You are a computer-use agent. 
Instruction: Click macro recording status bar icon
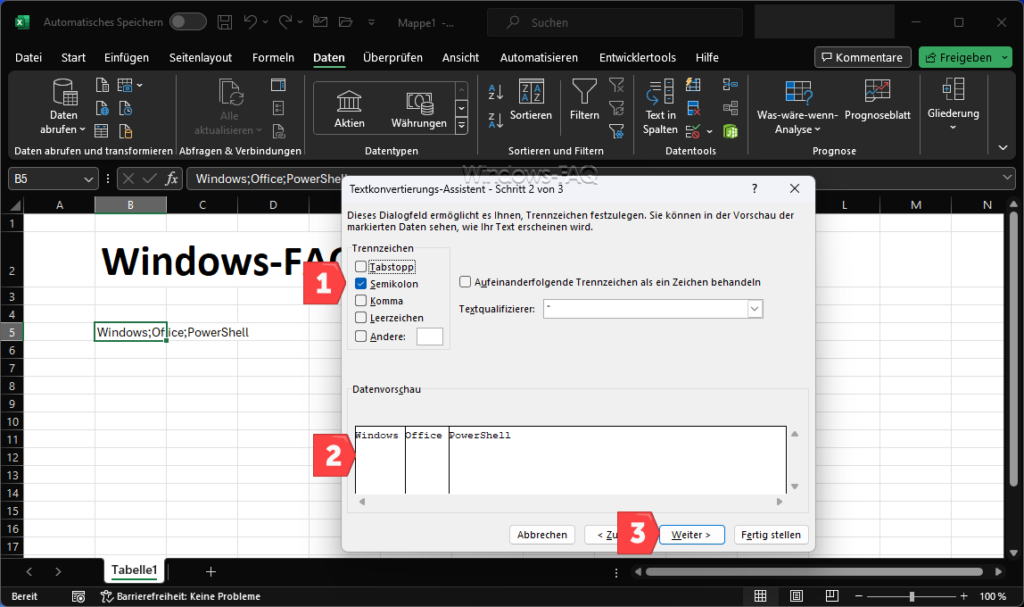[x=78, y=597]
